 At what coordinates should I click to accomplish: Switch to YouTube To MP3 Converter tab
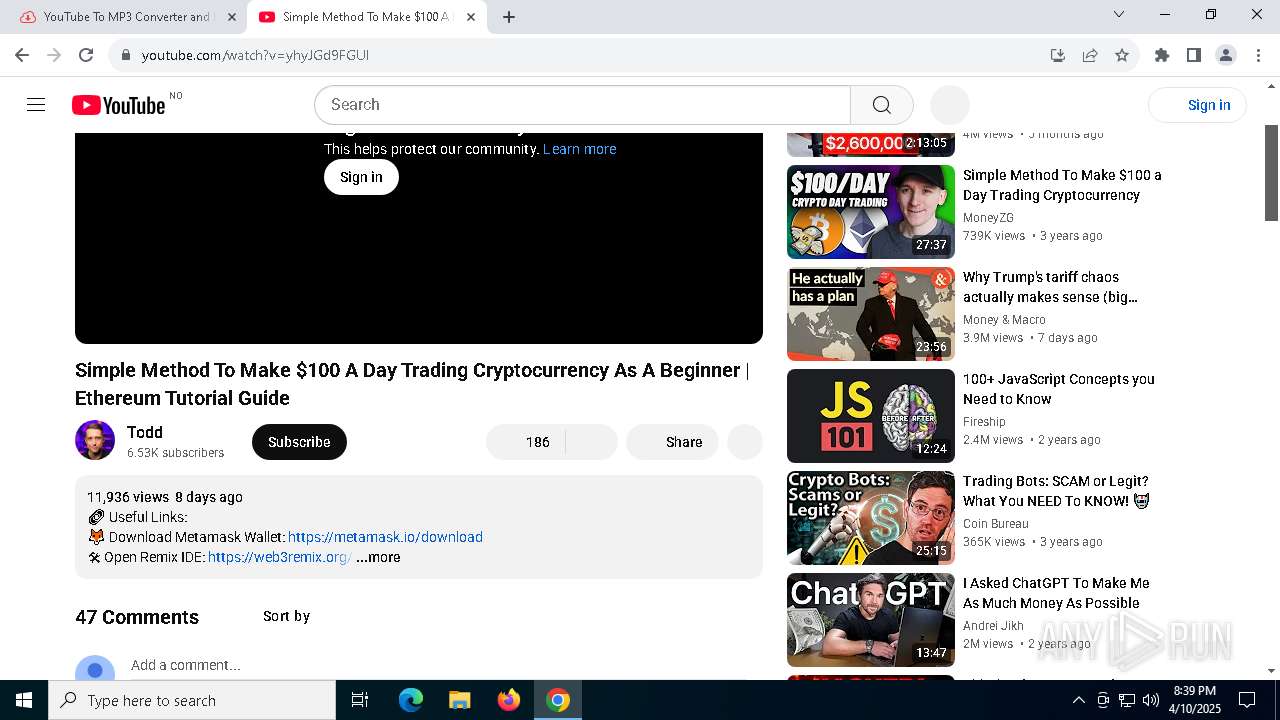(126, 17)
